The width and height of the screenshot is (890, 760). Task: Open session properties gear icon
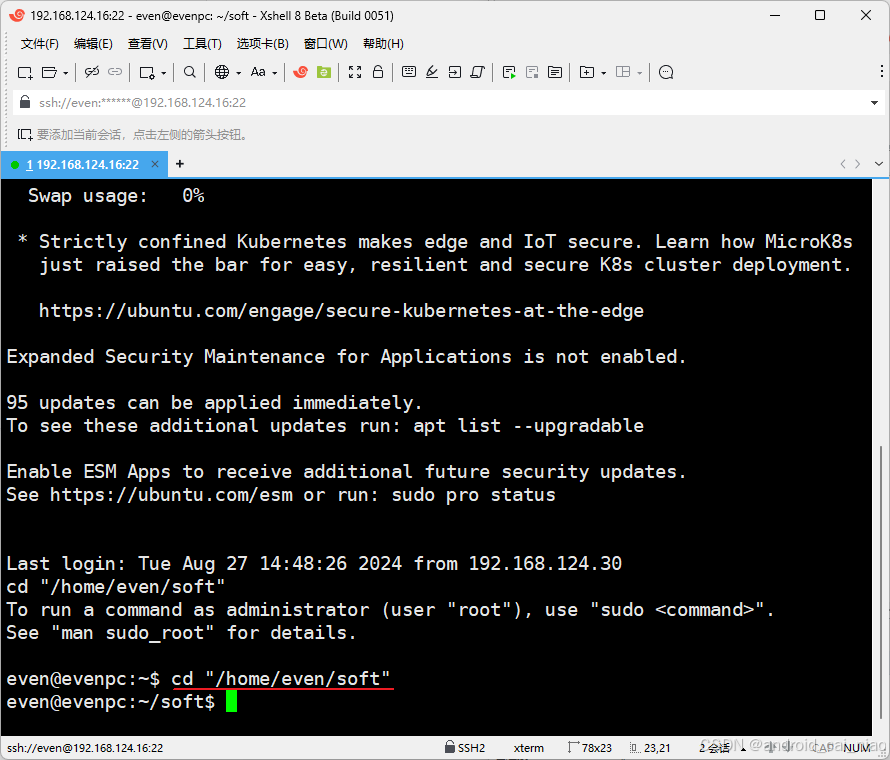147,72
